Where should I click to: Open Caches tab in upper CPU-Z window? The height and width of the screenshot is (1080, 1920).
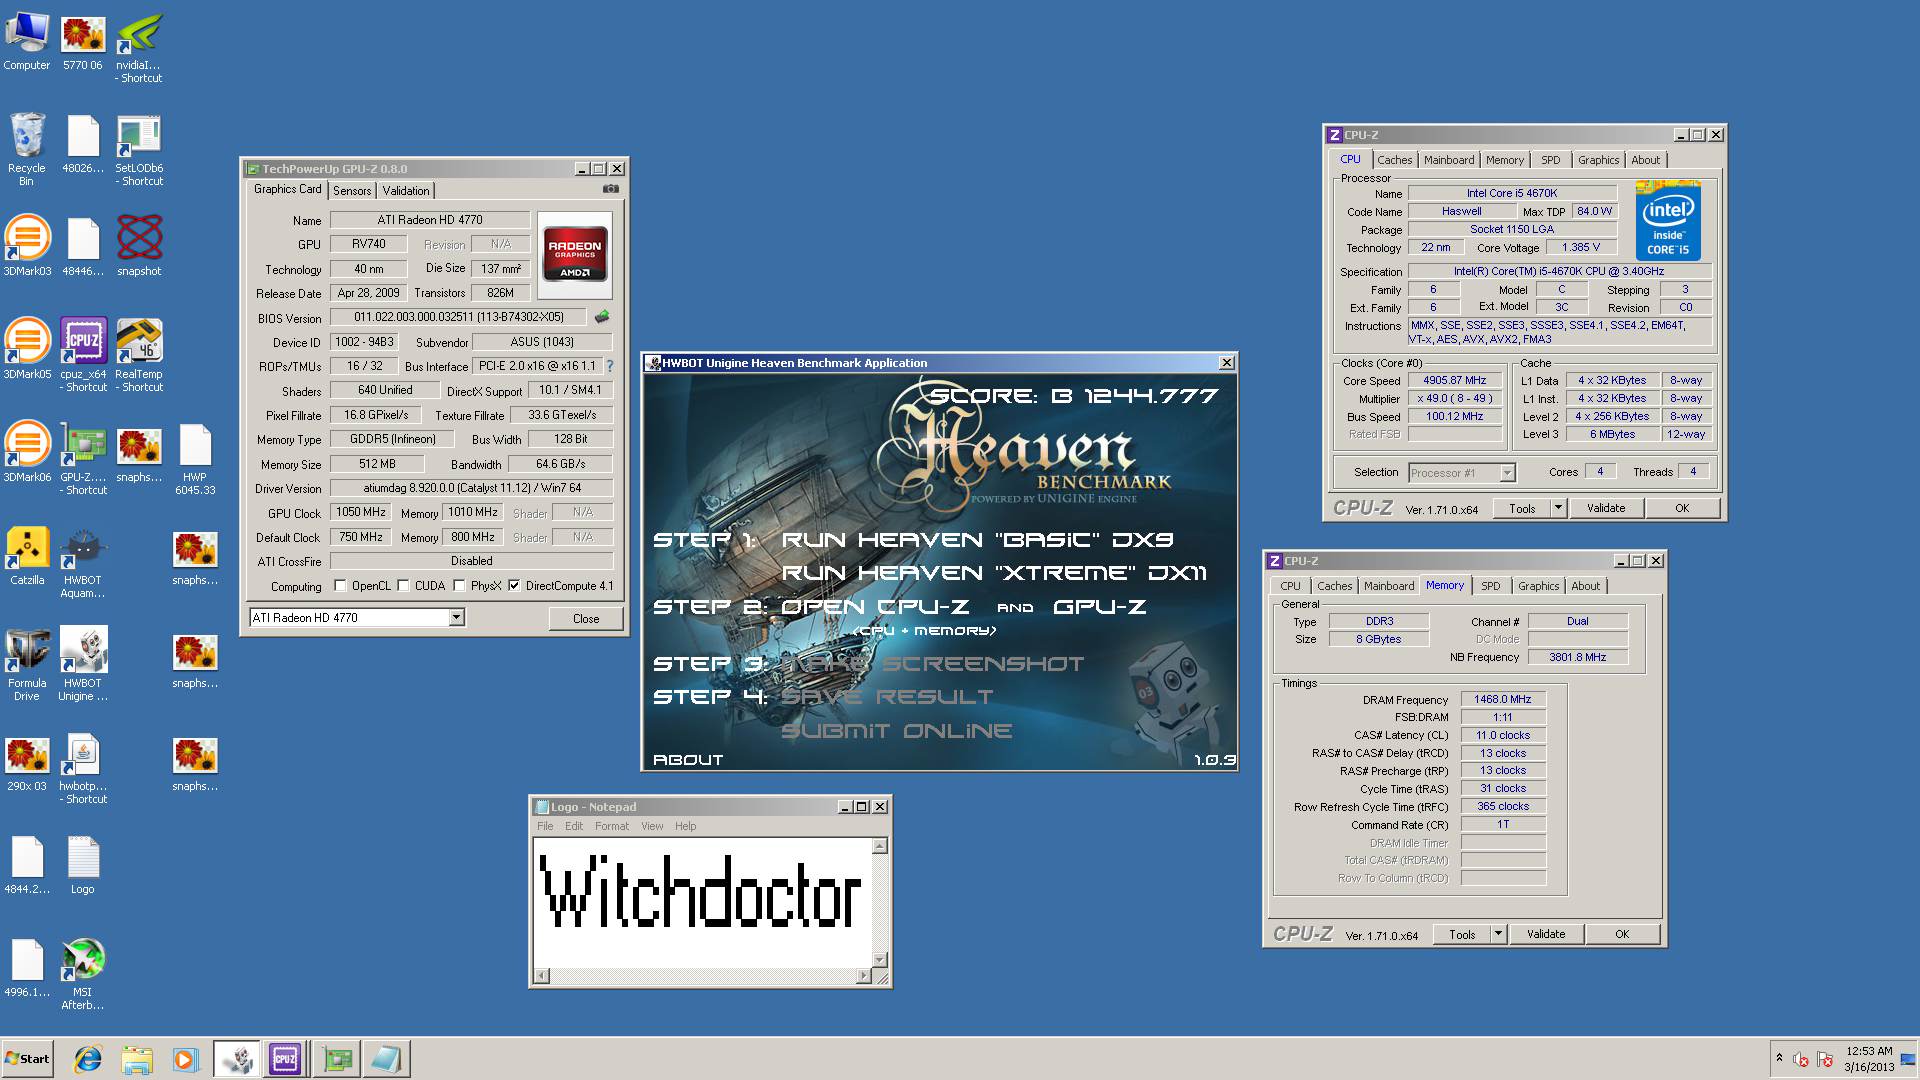click(1394, 160)
